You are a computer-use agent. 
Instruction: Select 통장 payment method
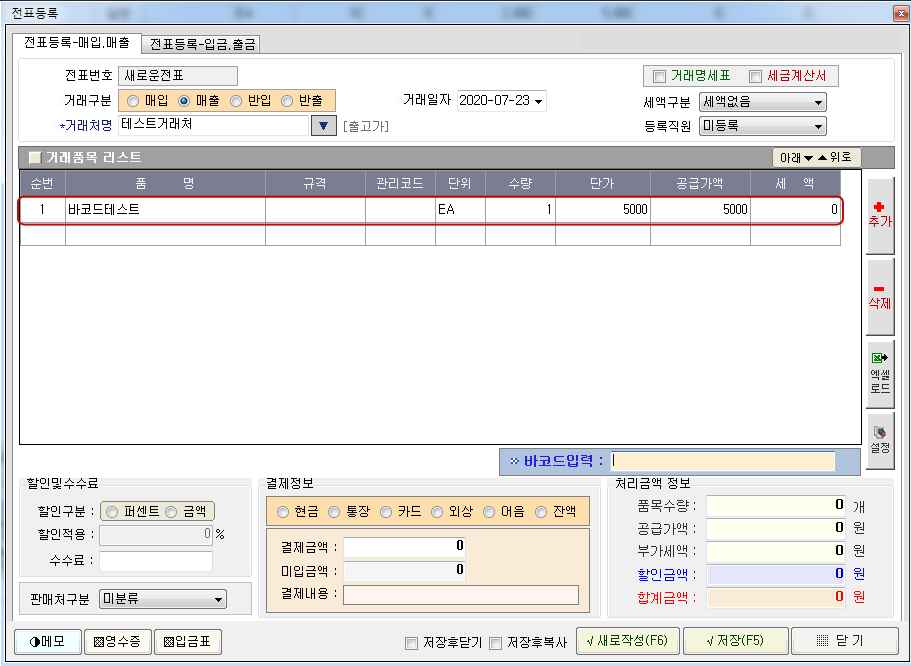(x=334, y=512)
